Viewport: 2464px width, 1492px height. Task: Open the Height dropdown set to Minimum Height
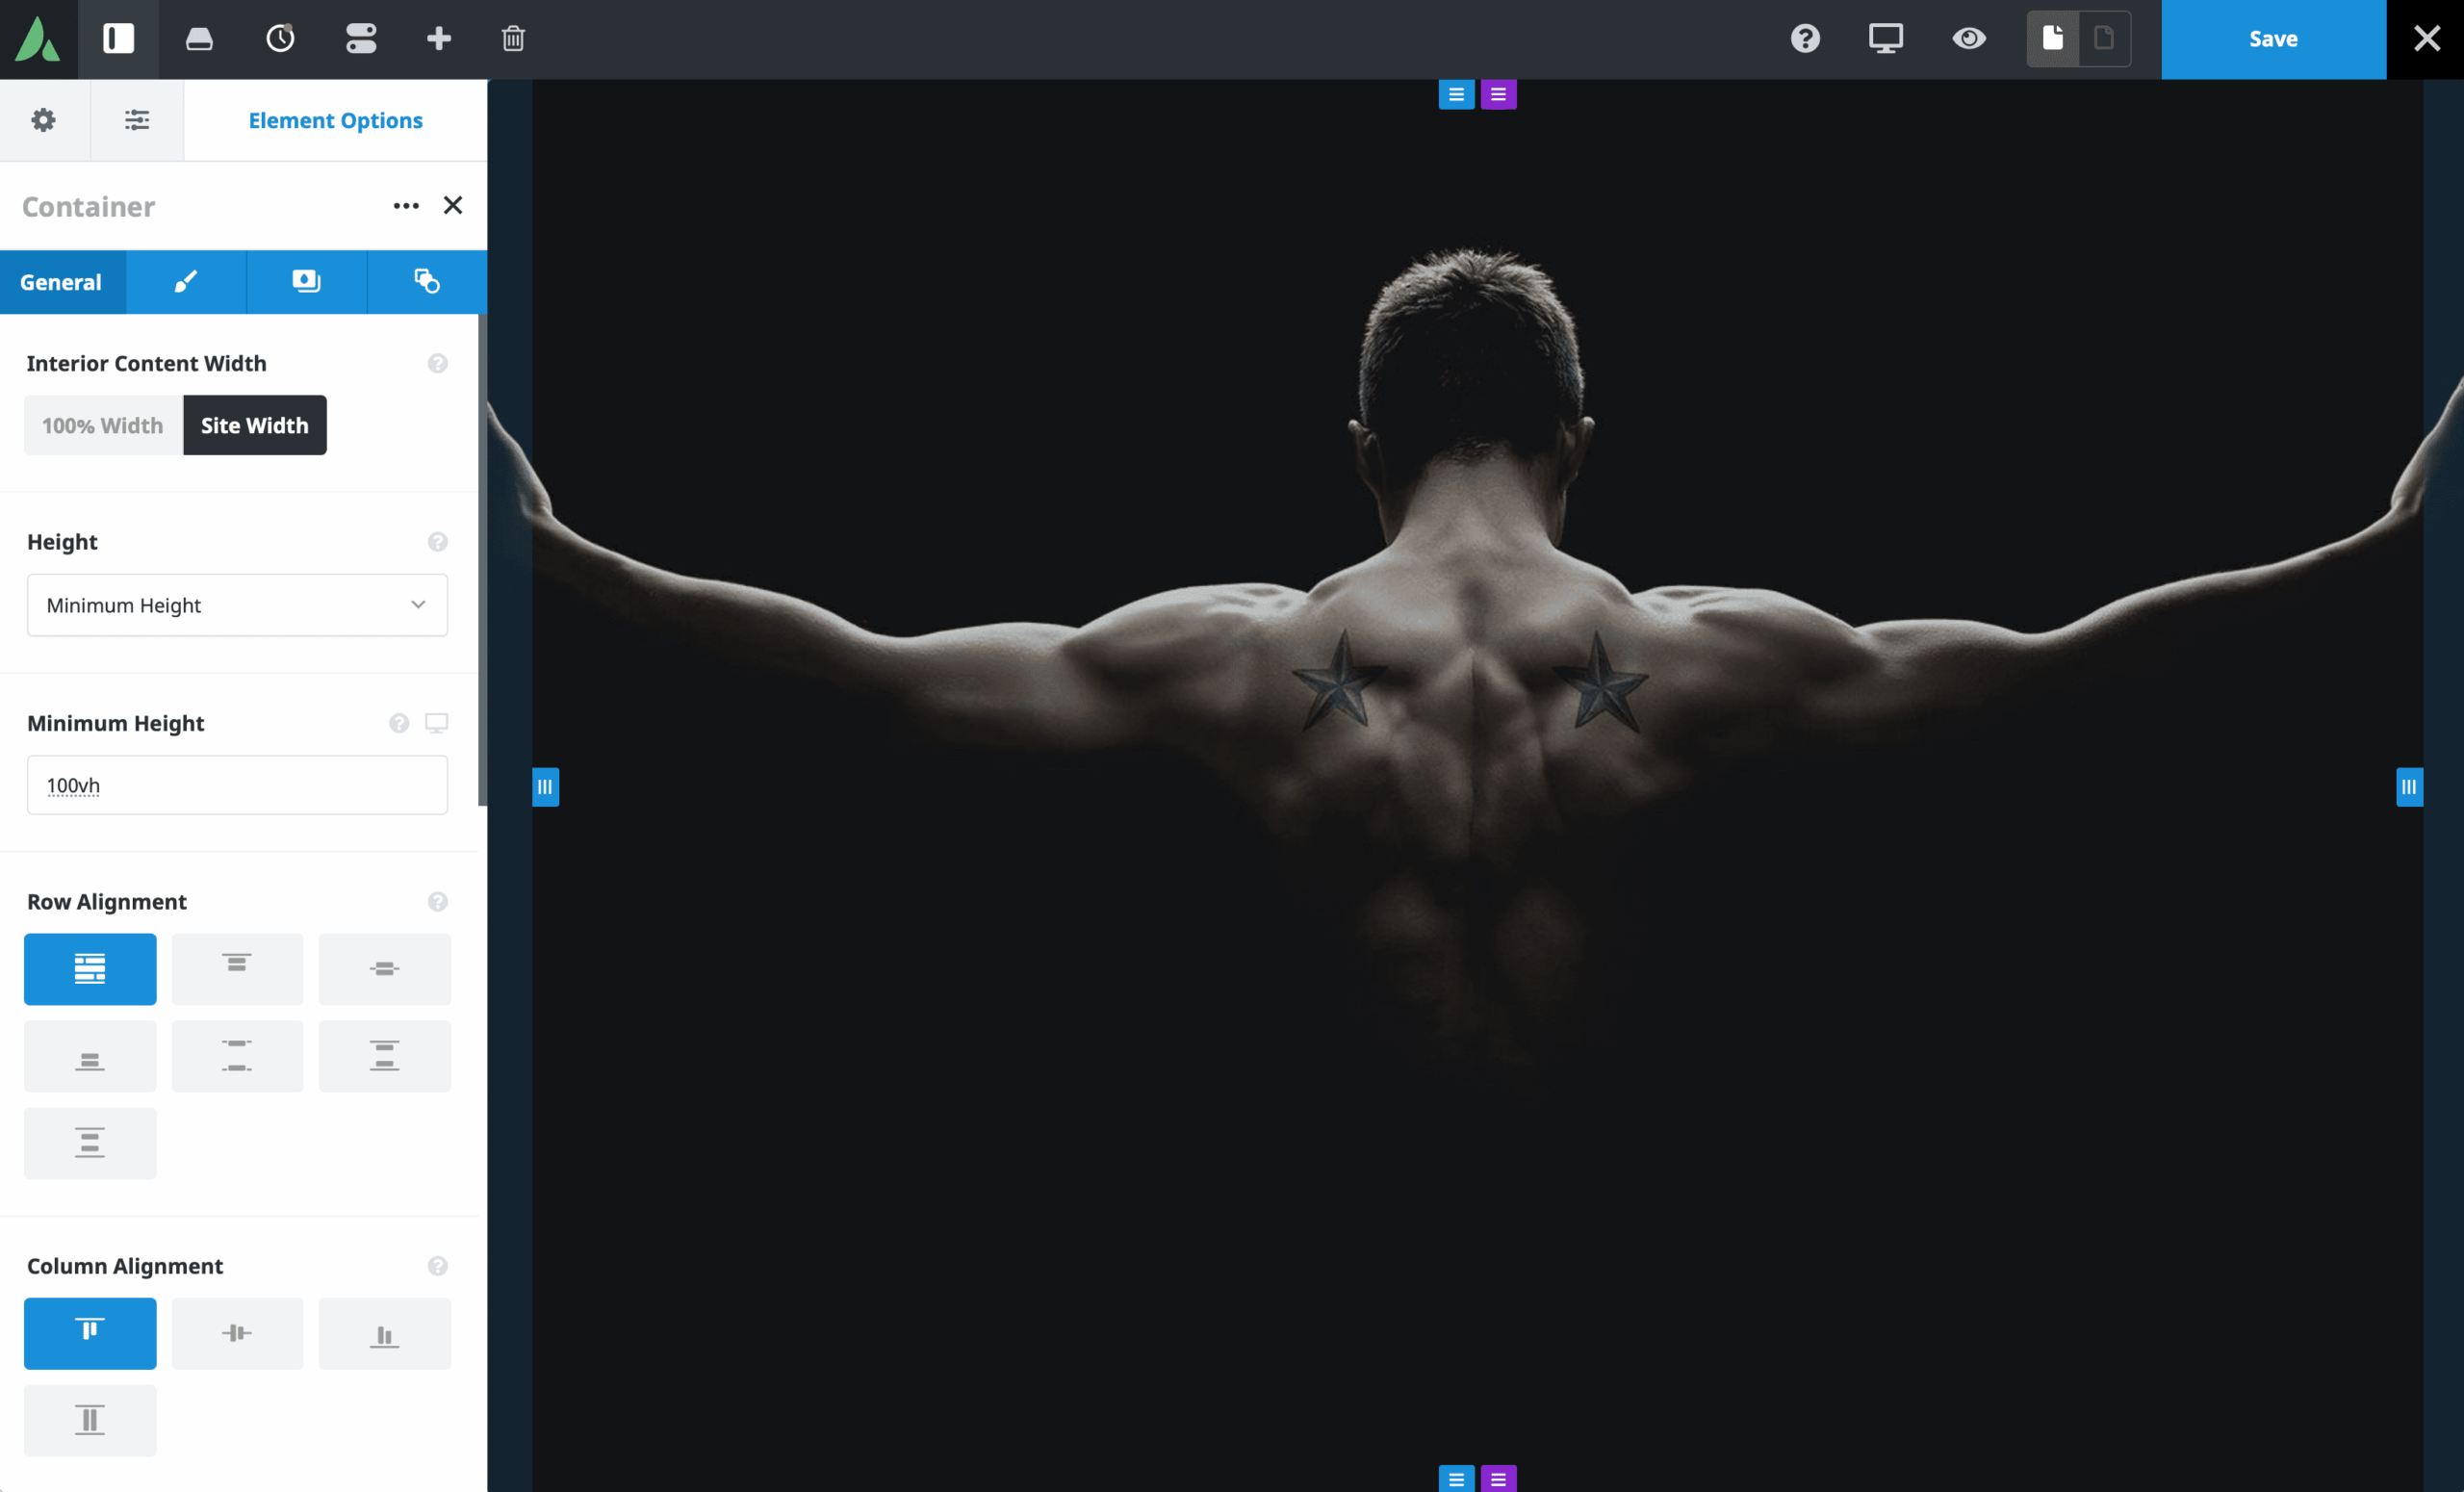237,605
